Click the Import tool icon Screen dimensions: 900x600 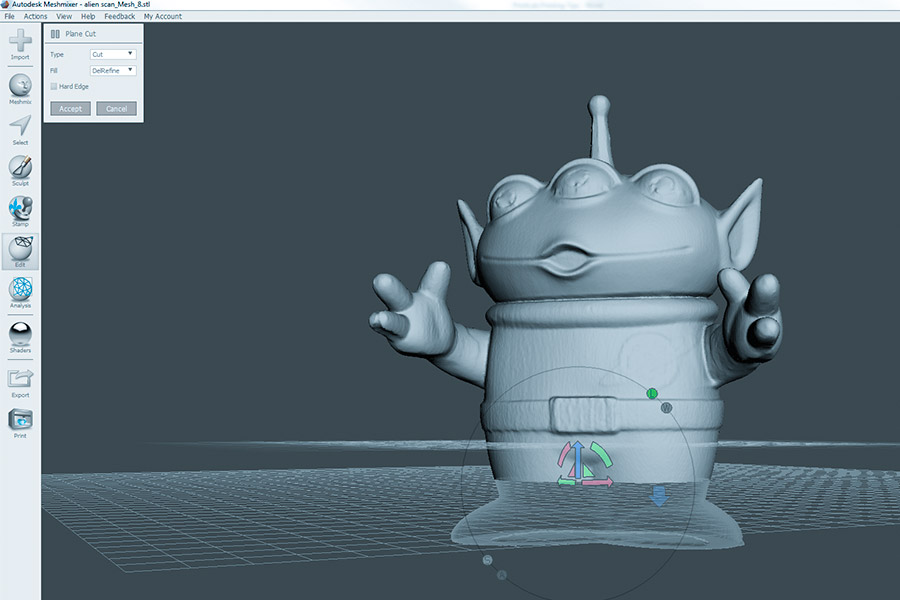(x=20, y=43)
